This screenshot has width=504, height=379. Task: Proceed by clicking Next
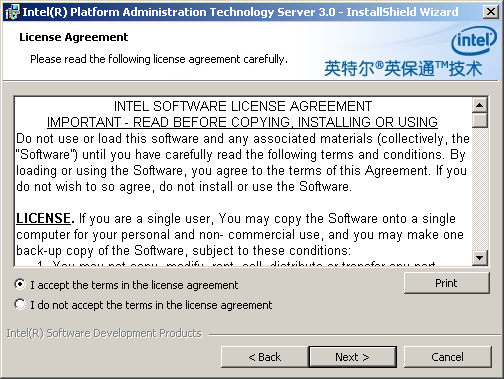point(353,357)
